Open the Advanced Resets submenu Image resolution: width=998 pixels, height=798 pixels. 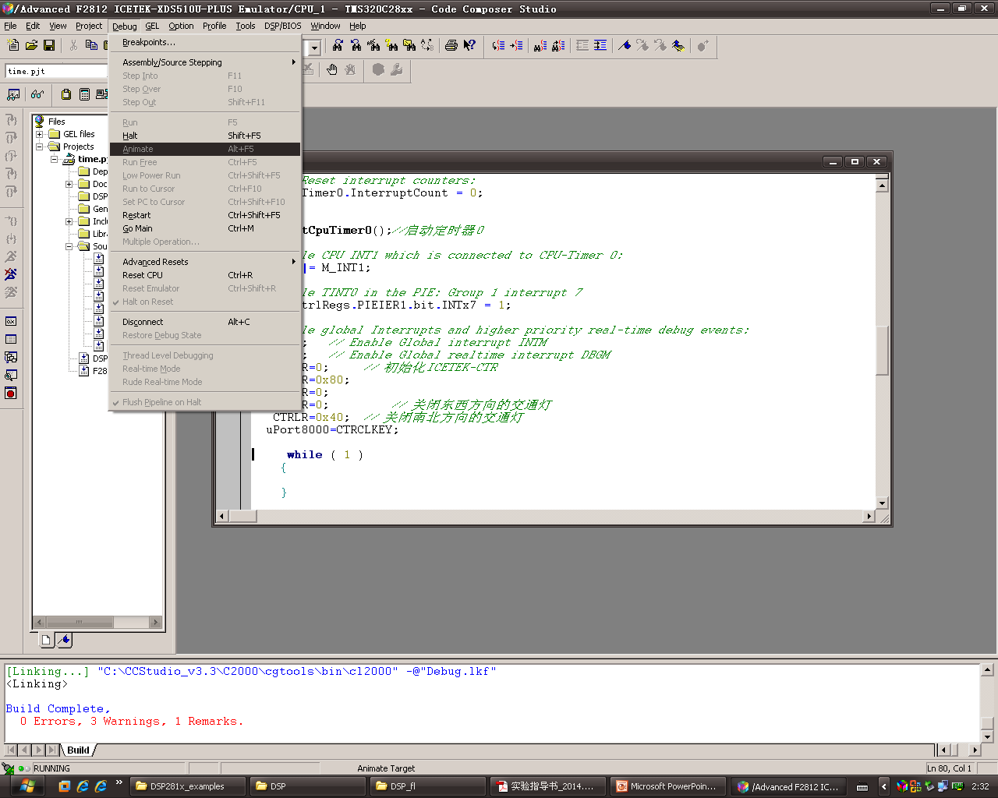204,262
